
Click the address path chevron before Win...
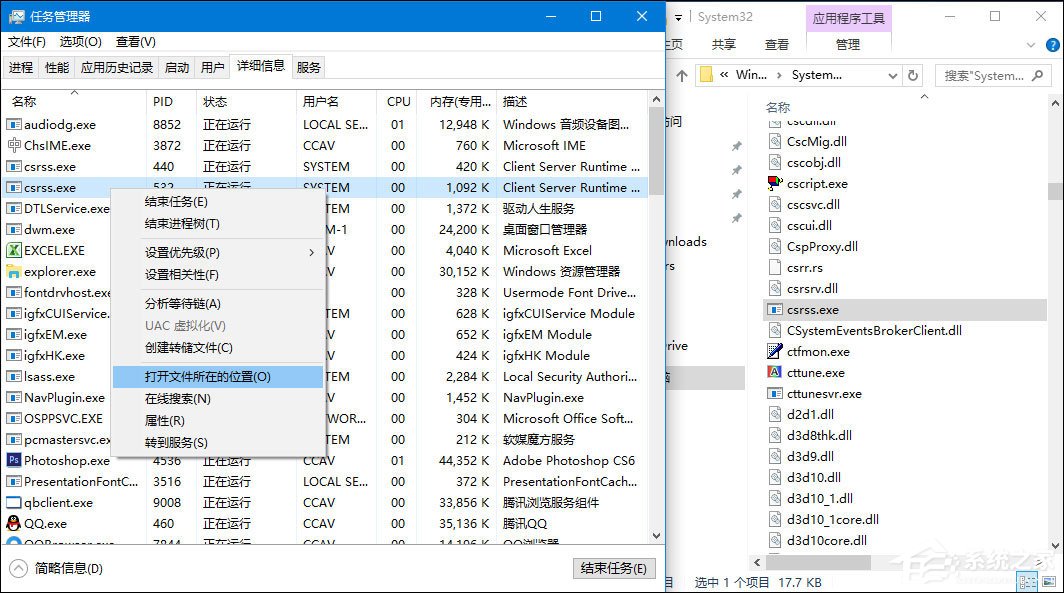(x=724, y=75)
